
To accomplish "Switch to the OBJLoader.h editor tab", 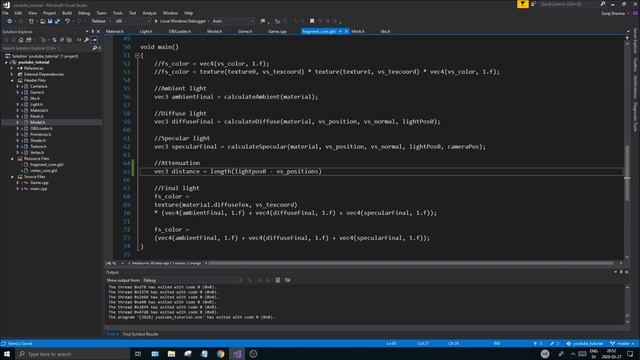I will tap(180, 31).
